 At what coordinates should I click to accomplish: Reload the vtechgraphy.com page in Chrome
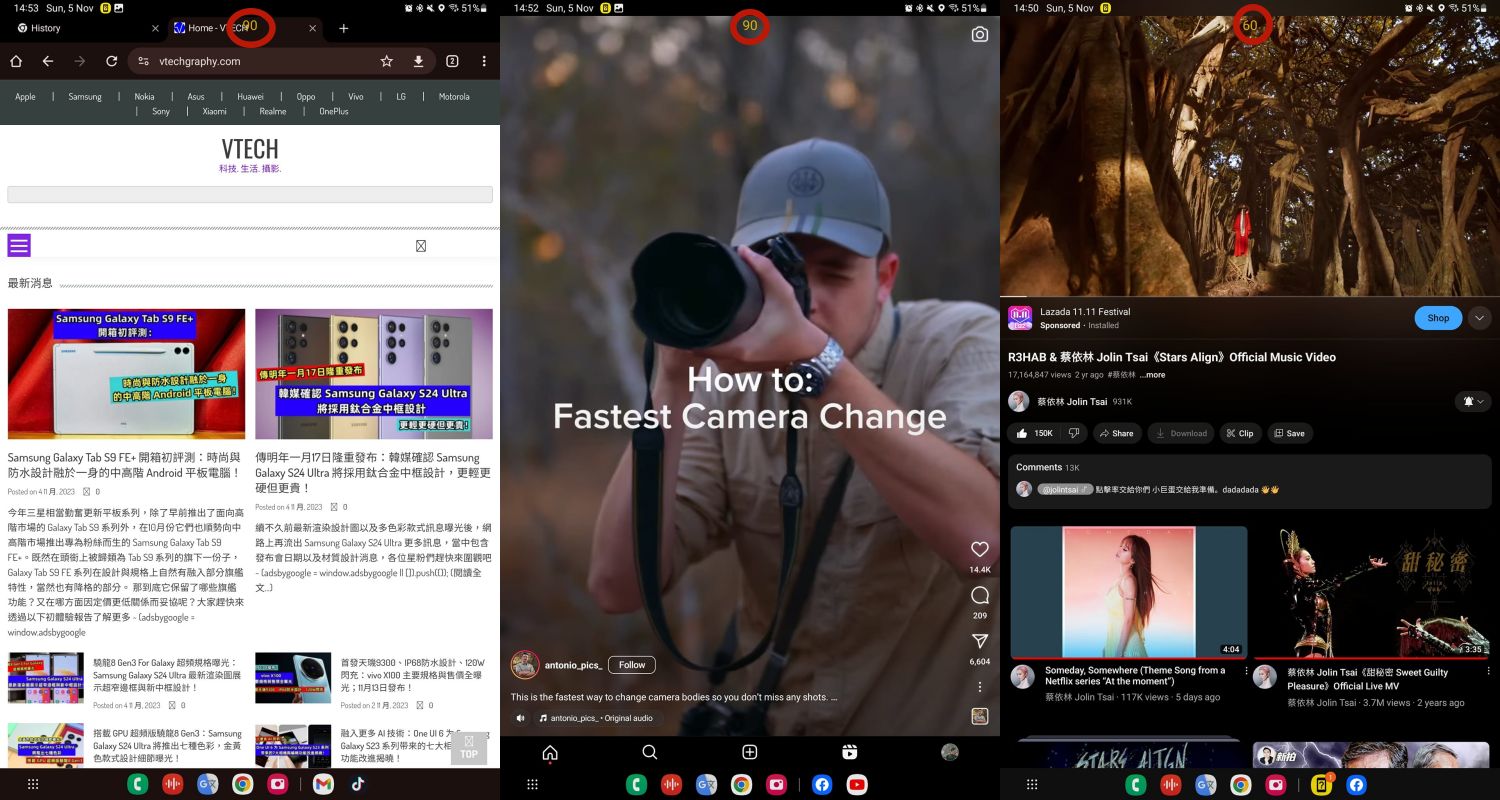pyautogui.click(x=112, y=61)
